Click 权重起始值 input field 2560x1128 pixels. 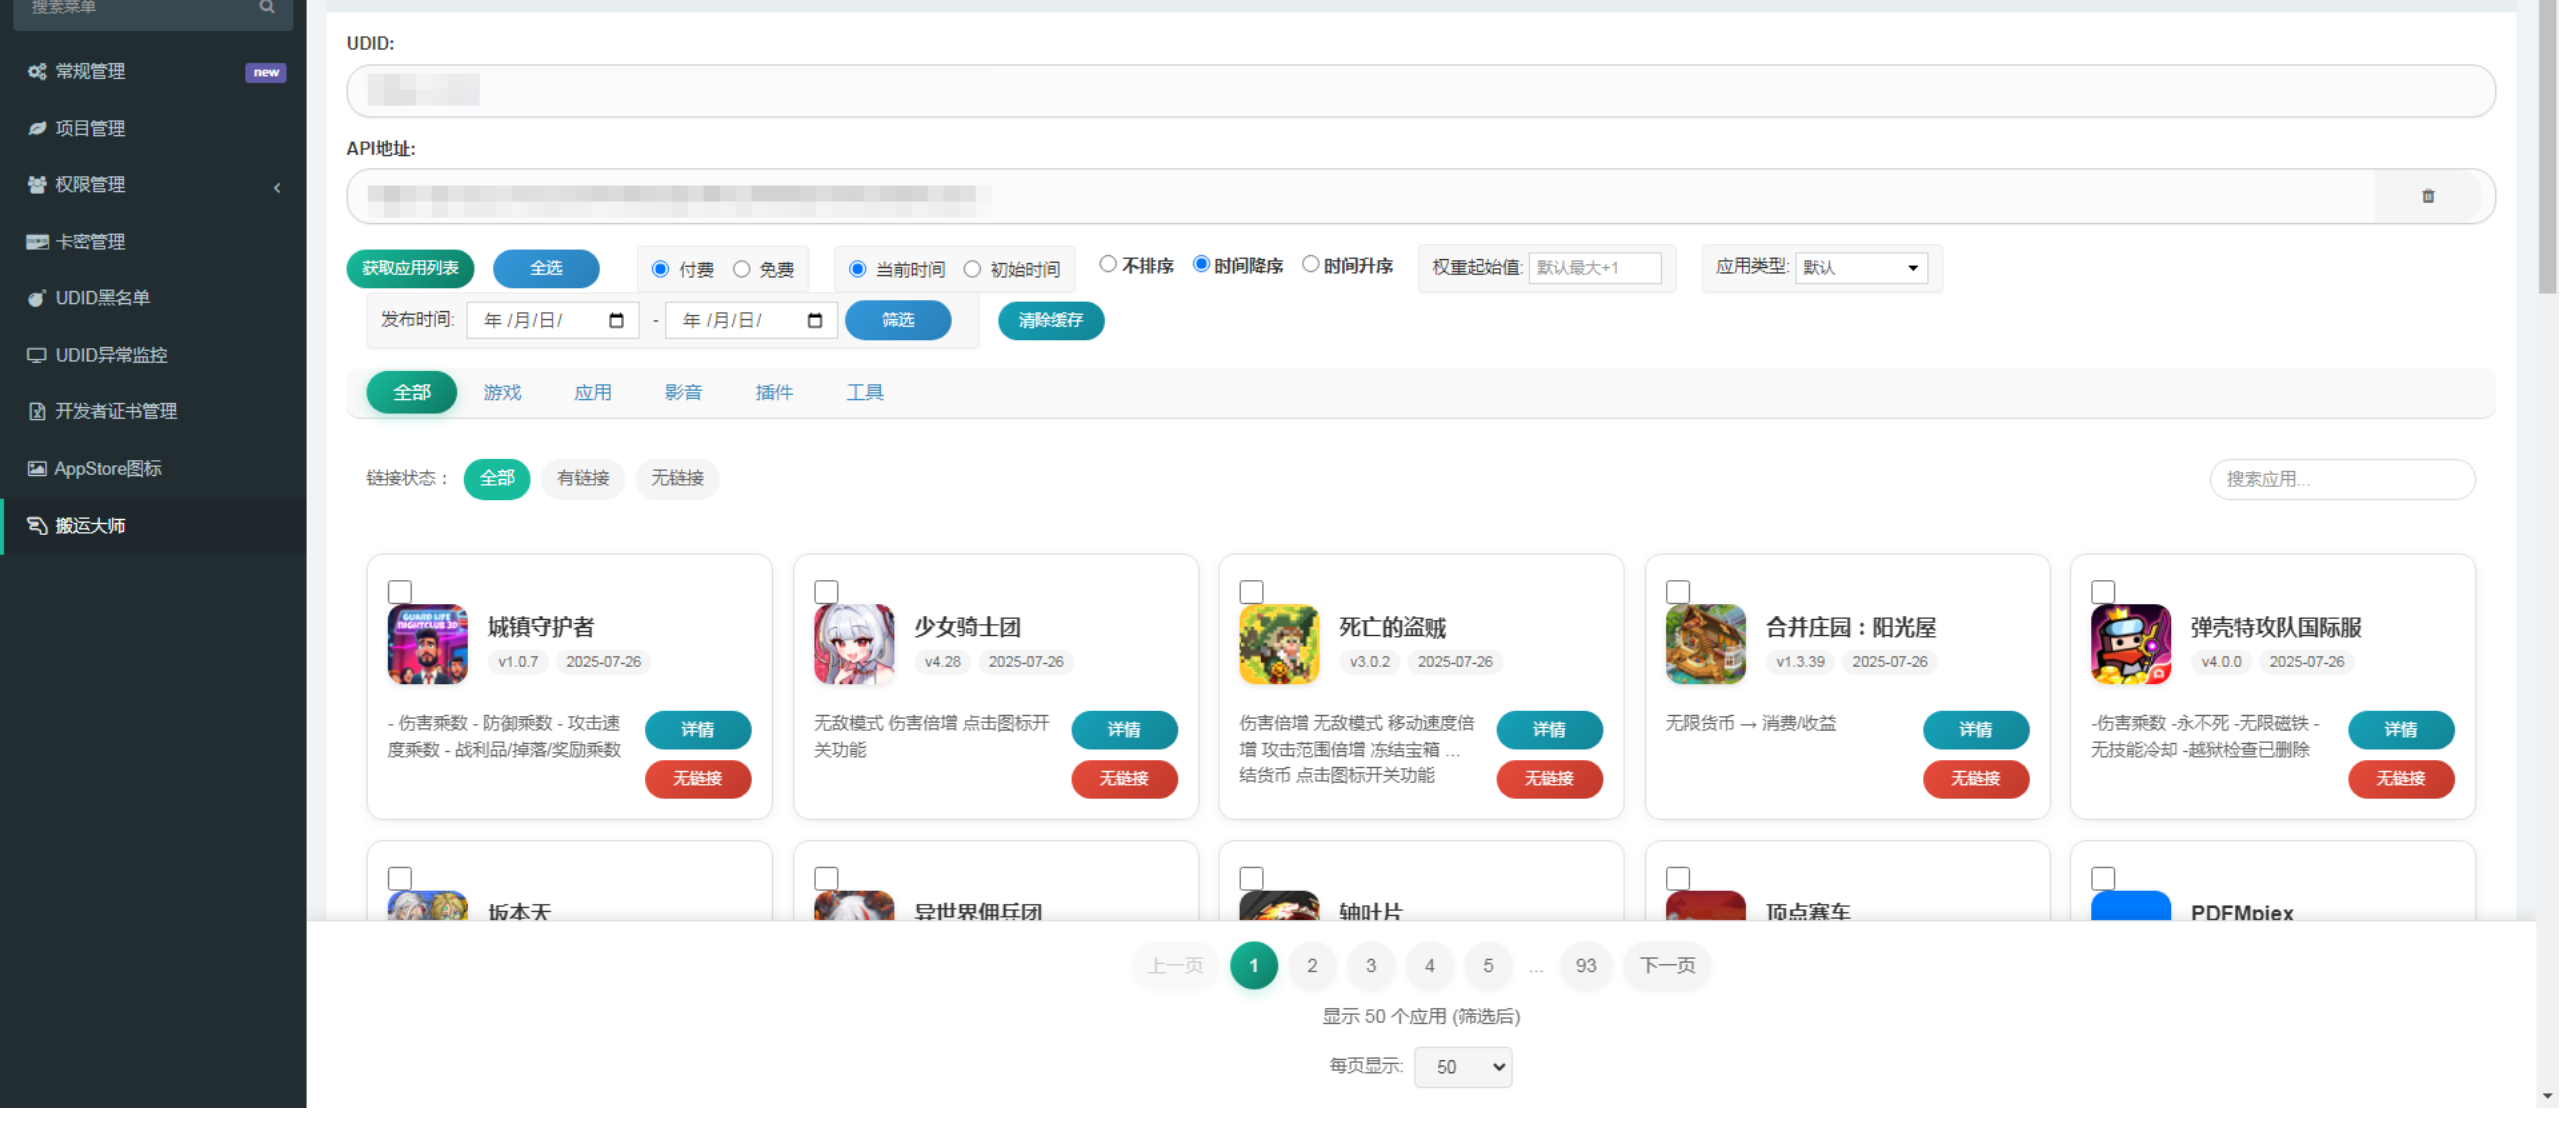click(1595, 268)
